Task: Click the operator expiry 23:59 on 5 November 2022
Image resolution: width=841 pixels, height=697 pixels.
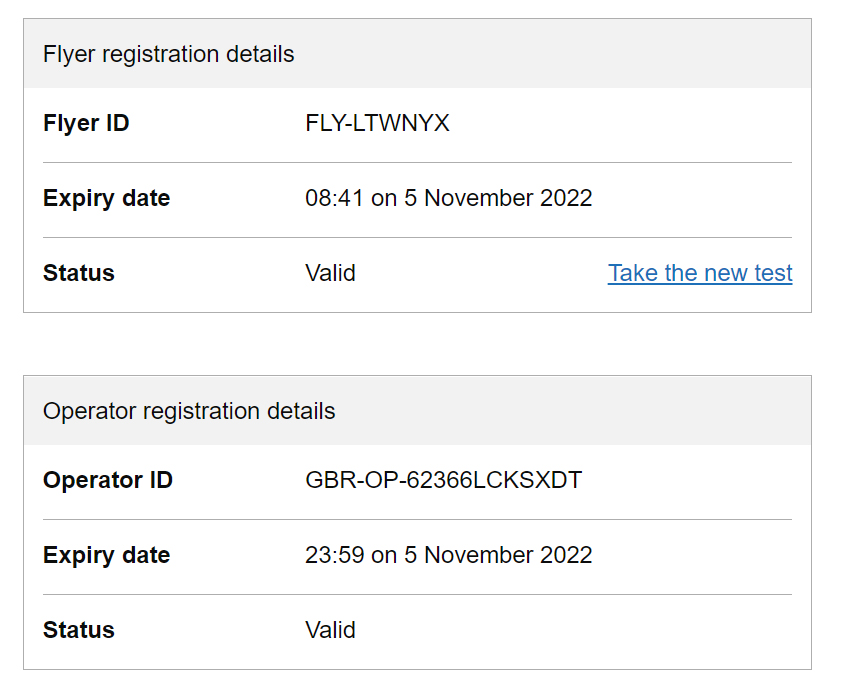Action: tap(448, 555)
